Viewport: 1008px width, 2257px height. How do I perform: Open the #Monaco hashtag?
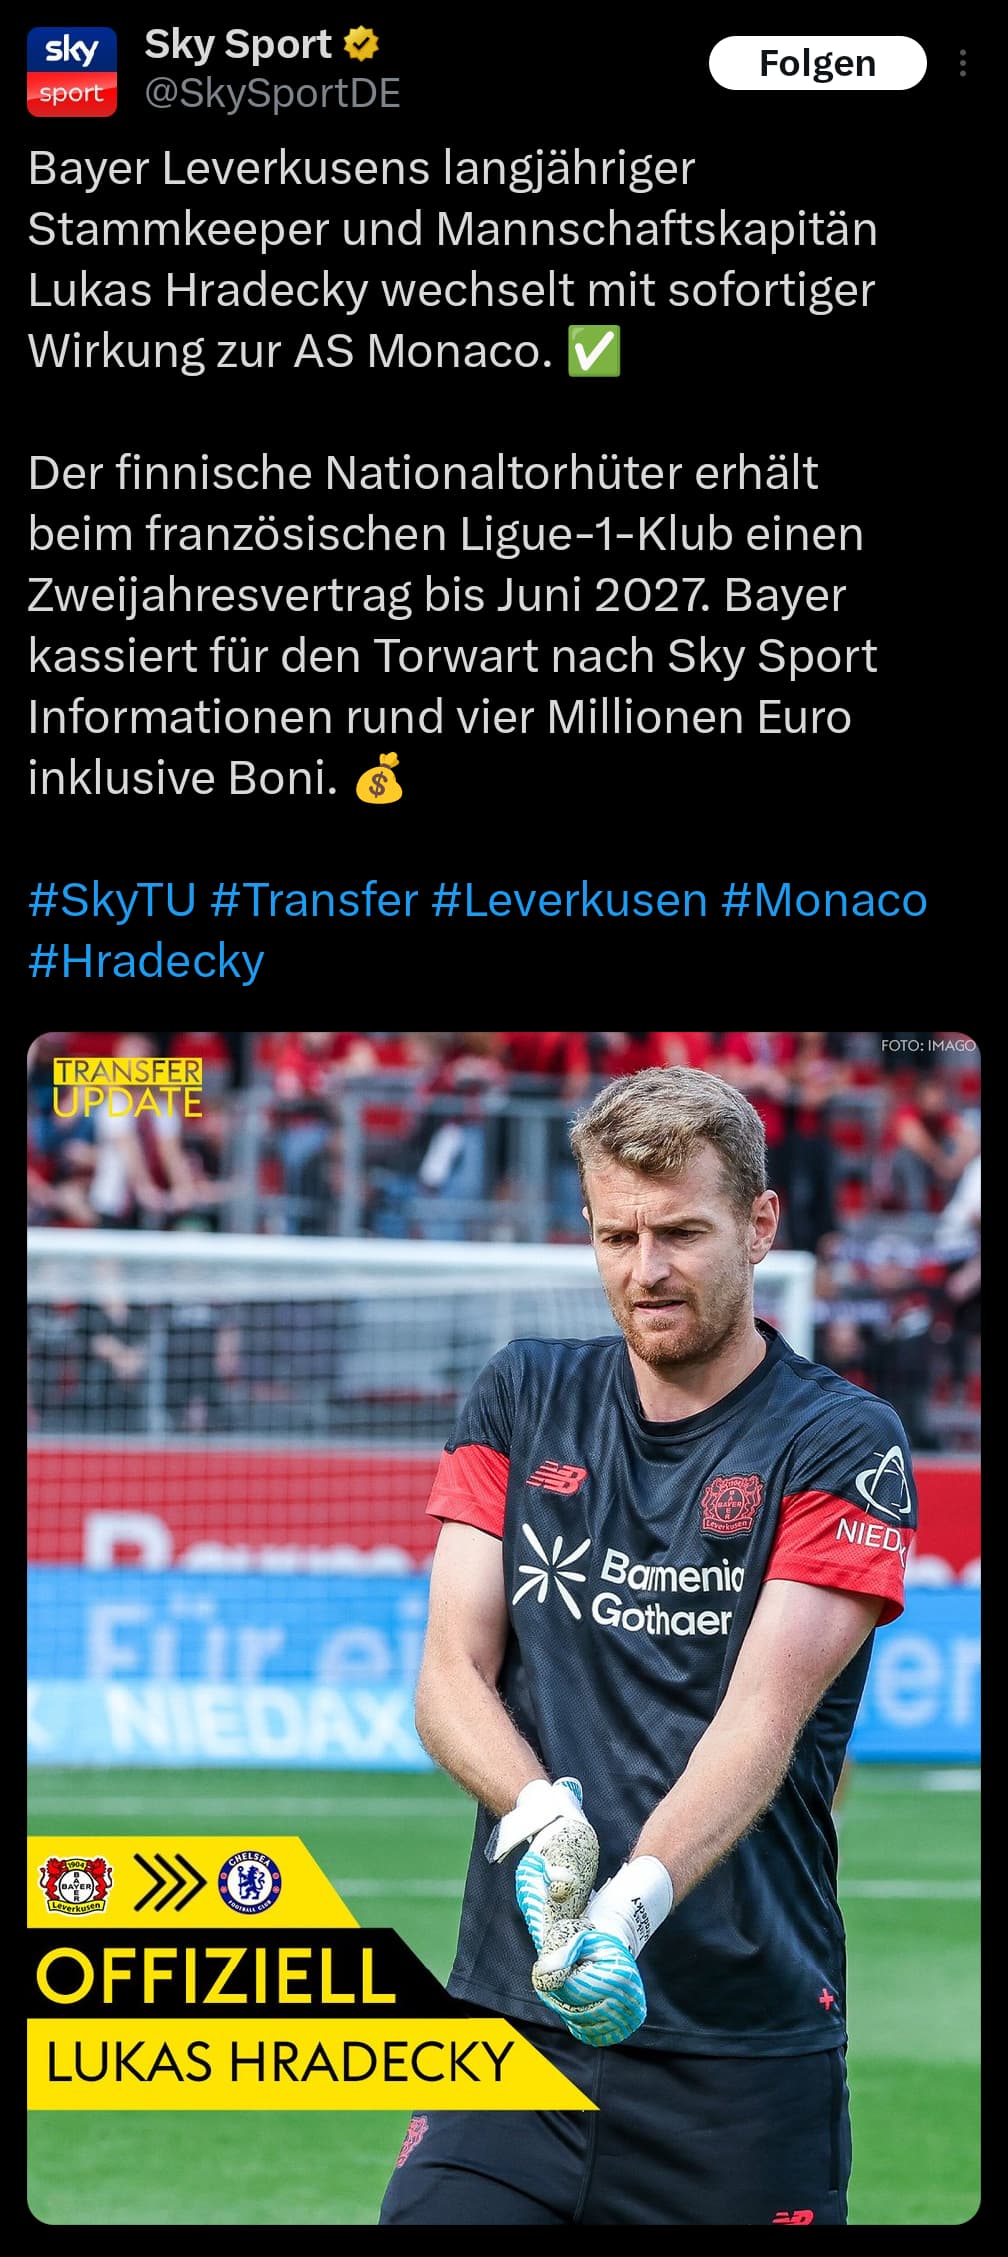[x=824, y=899]
